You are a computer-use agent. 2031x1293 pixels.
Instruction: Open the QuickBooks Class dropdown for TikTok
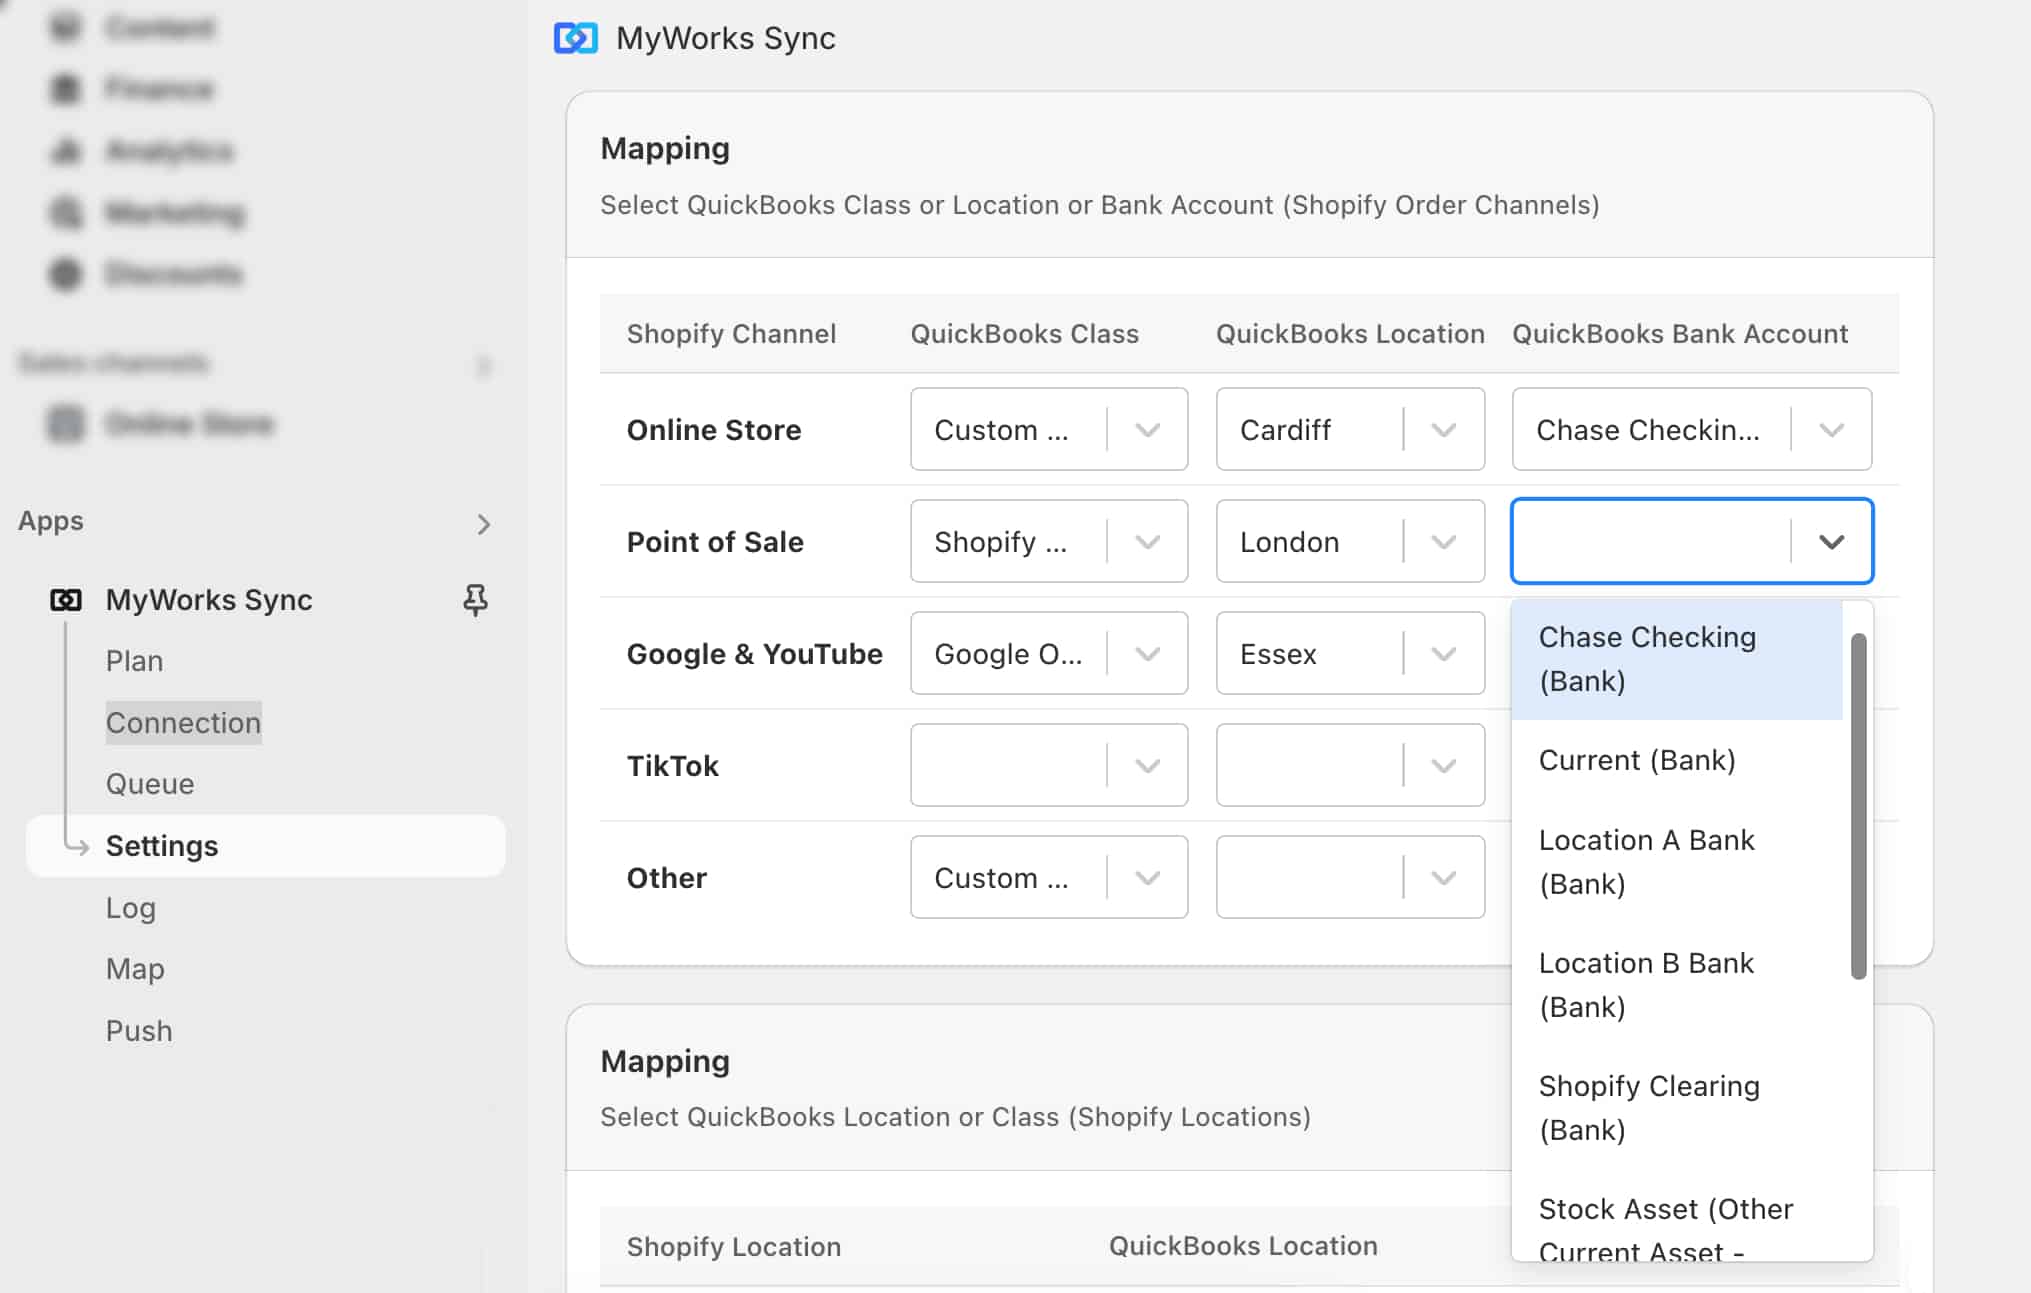tap(1146, 765)
